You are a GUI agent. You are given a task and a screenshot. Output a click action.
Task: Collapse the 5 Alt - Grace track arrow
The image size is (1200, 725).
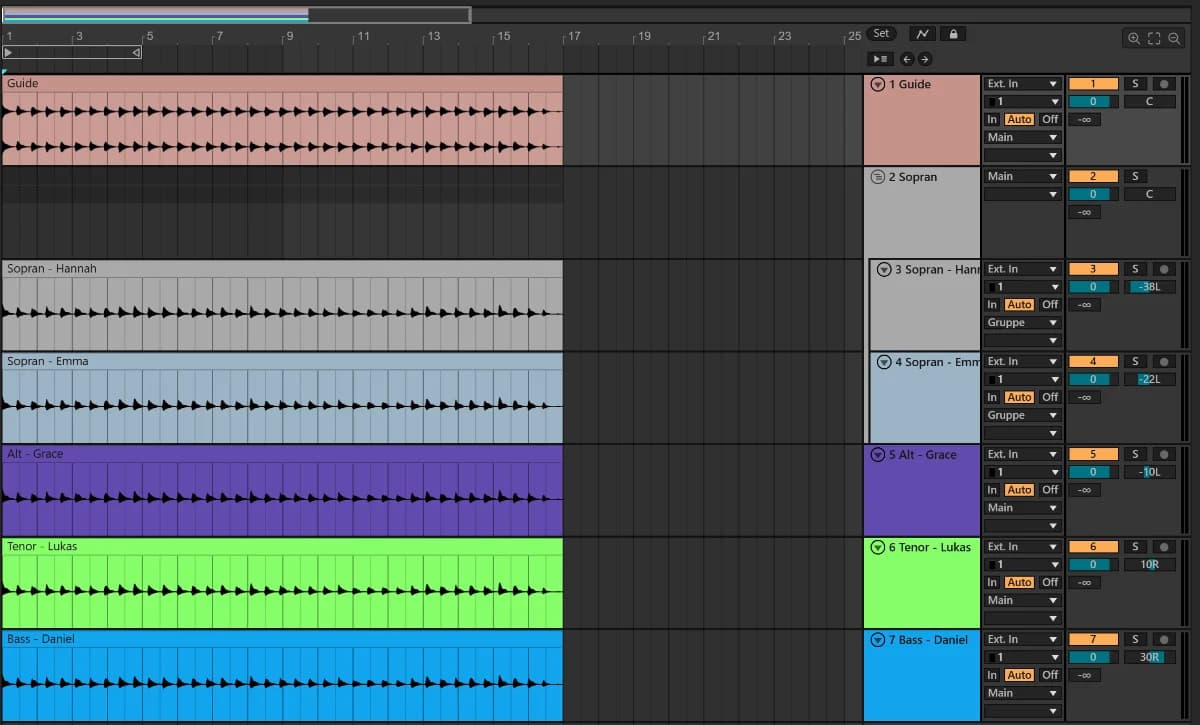coord(878,455)
